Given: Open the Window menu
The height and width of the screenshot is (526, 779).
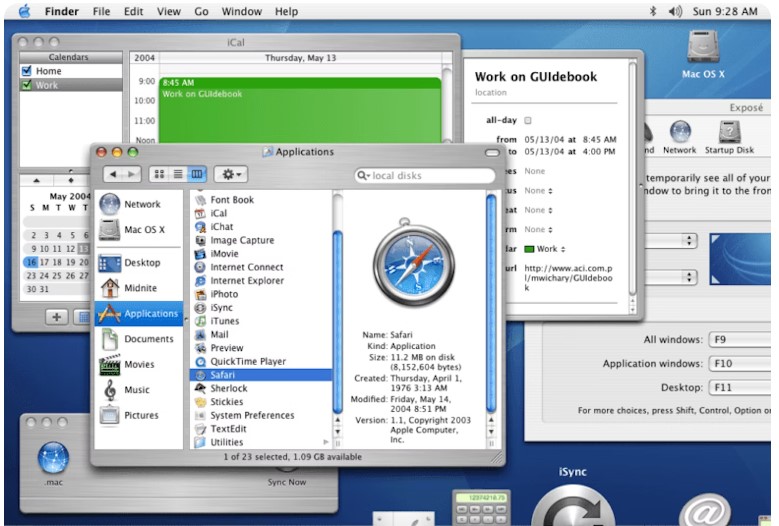Looking at the screenshot, I should point(241,11).
